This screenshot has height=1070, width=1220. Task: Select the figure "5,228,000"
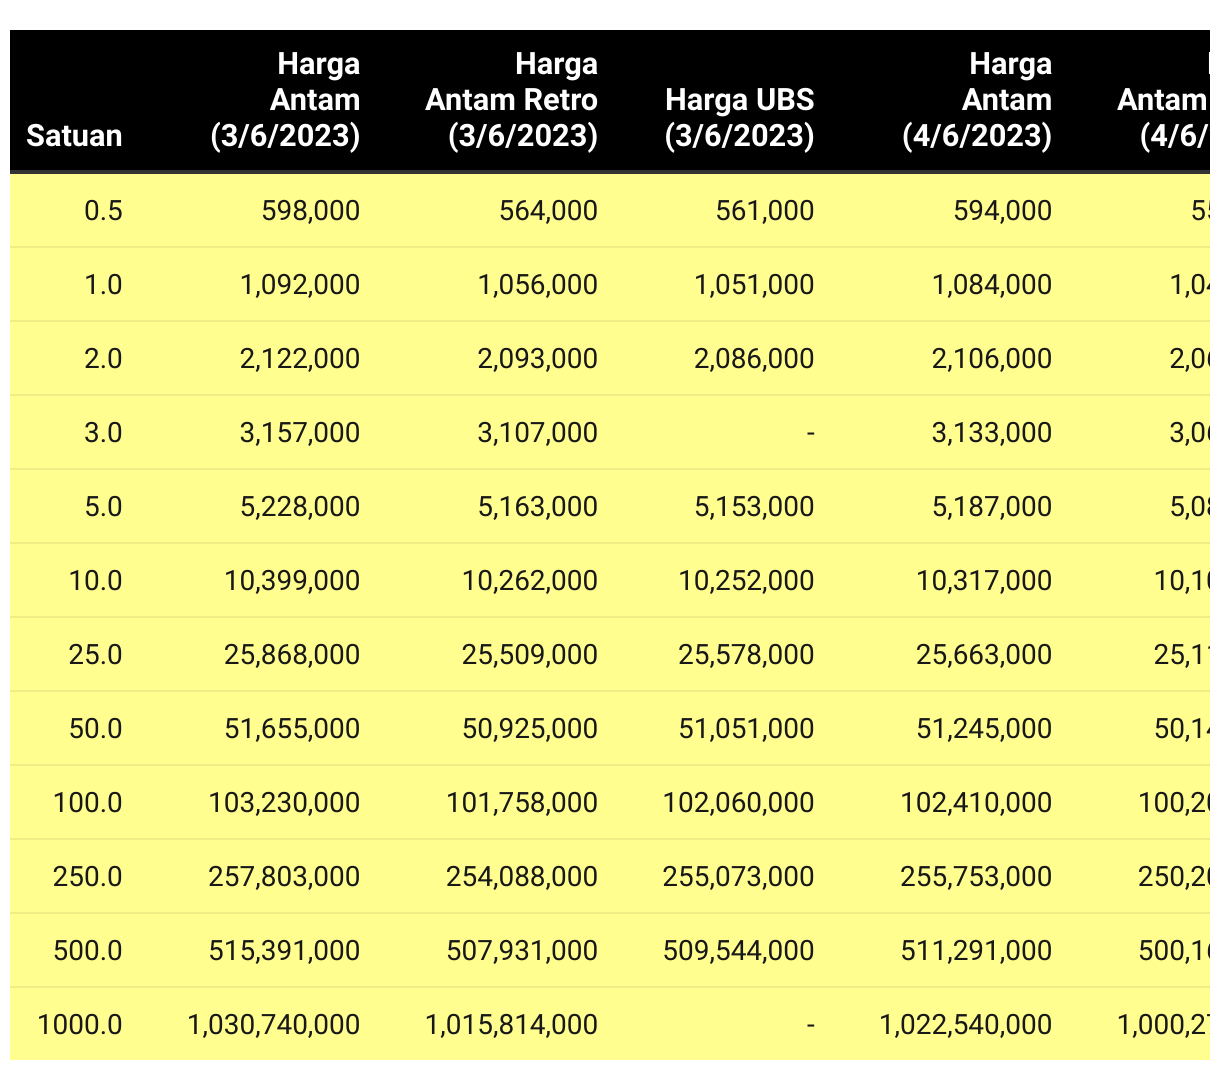point(300,506)
